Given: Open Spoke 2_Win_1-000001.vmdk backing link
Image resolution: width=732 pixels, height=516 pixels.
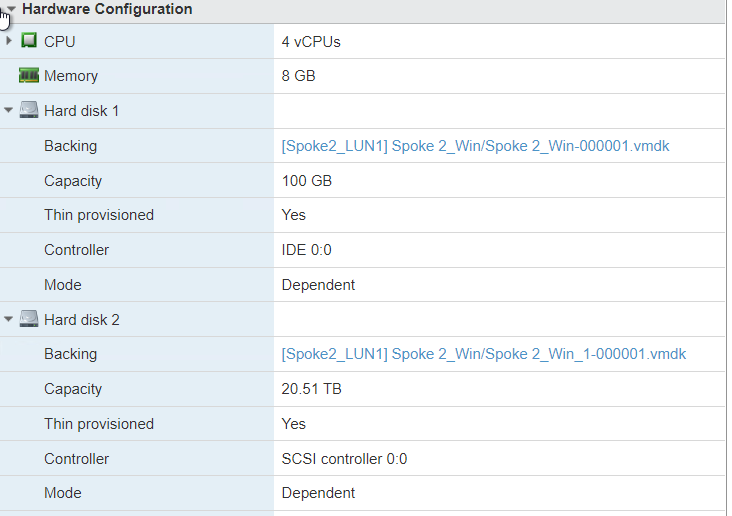Looking at the screenshot, I should tap(483, 354).
